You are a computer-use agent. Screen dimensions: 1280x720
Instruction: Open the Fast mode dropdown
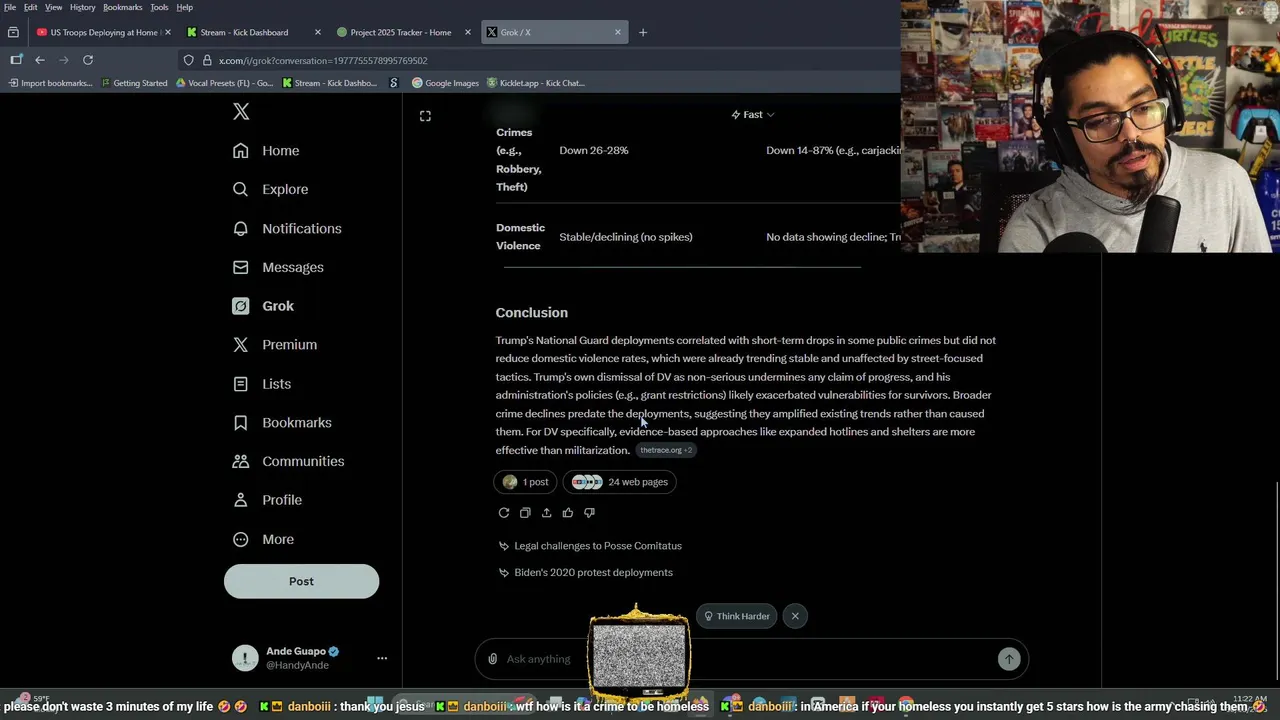click(x=752, y=114)
